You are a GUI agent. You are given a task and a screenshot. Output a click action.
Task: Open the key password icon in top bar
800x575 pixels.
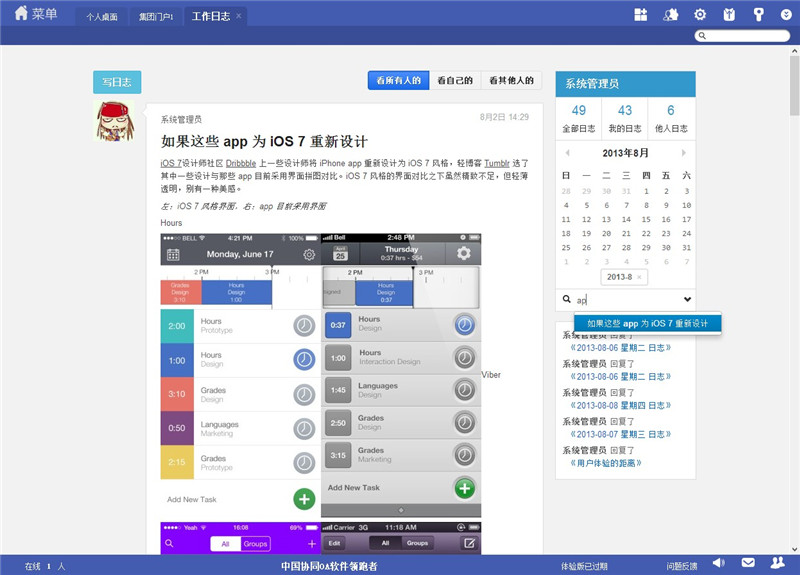coord(759,14)
